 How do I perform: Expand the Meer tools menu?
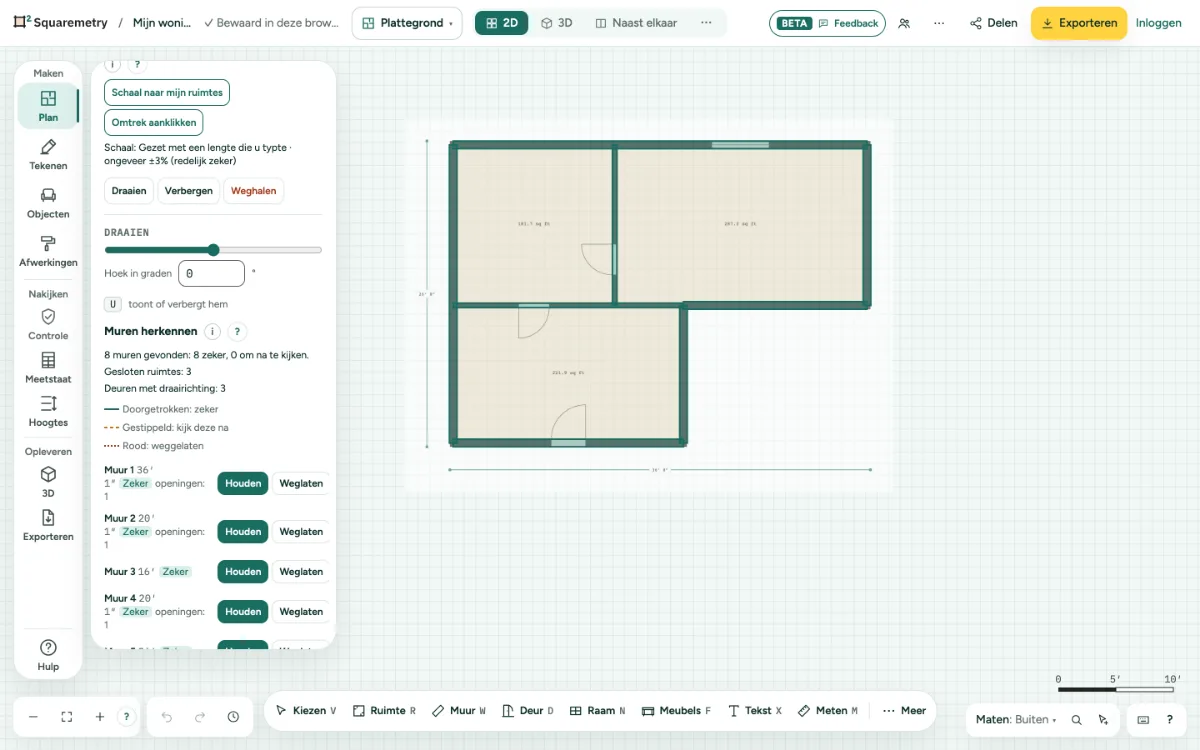pyautogui.click(x=904, y=711)
